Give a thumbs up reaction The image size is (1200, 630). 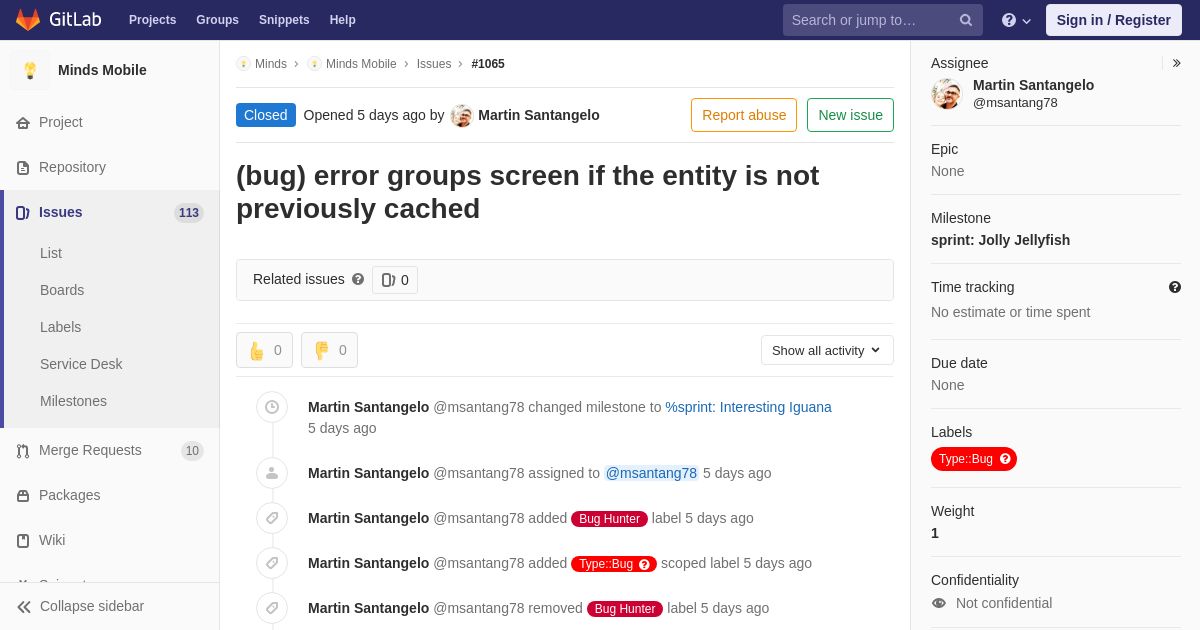point(264,350)
